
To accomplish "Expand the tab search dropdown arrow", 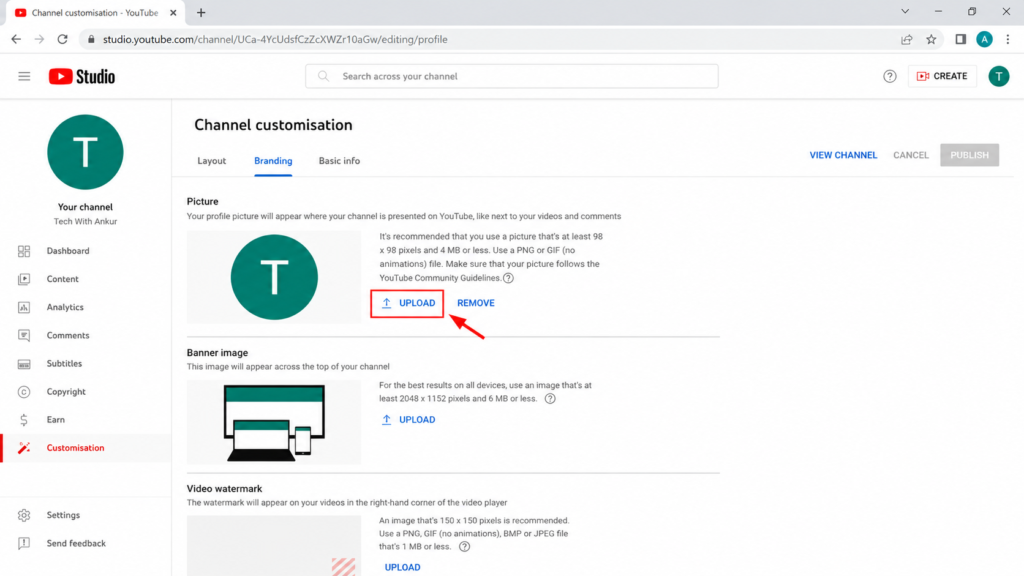I will coord(904,12).
